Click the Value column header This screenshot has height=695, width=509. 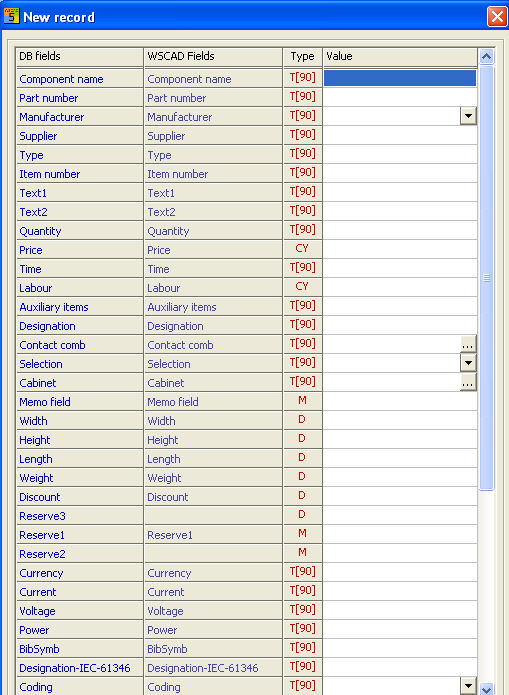[x=400, y=57]
